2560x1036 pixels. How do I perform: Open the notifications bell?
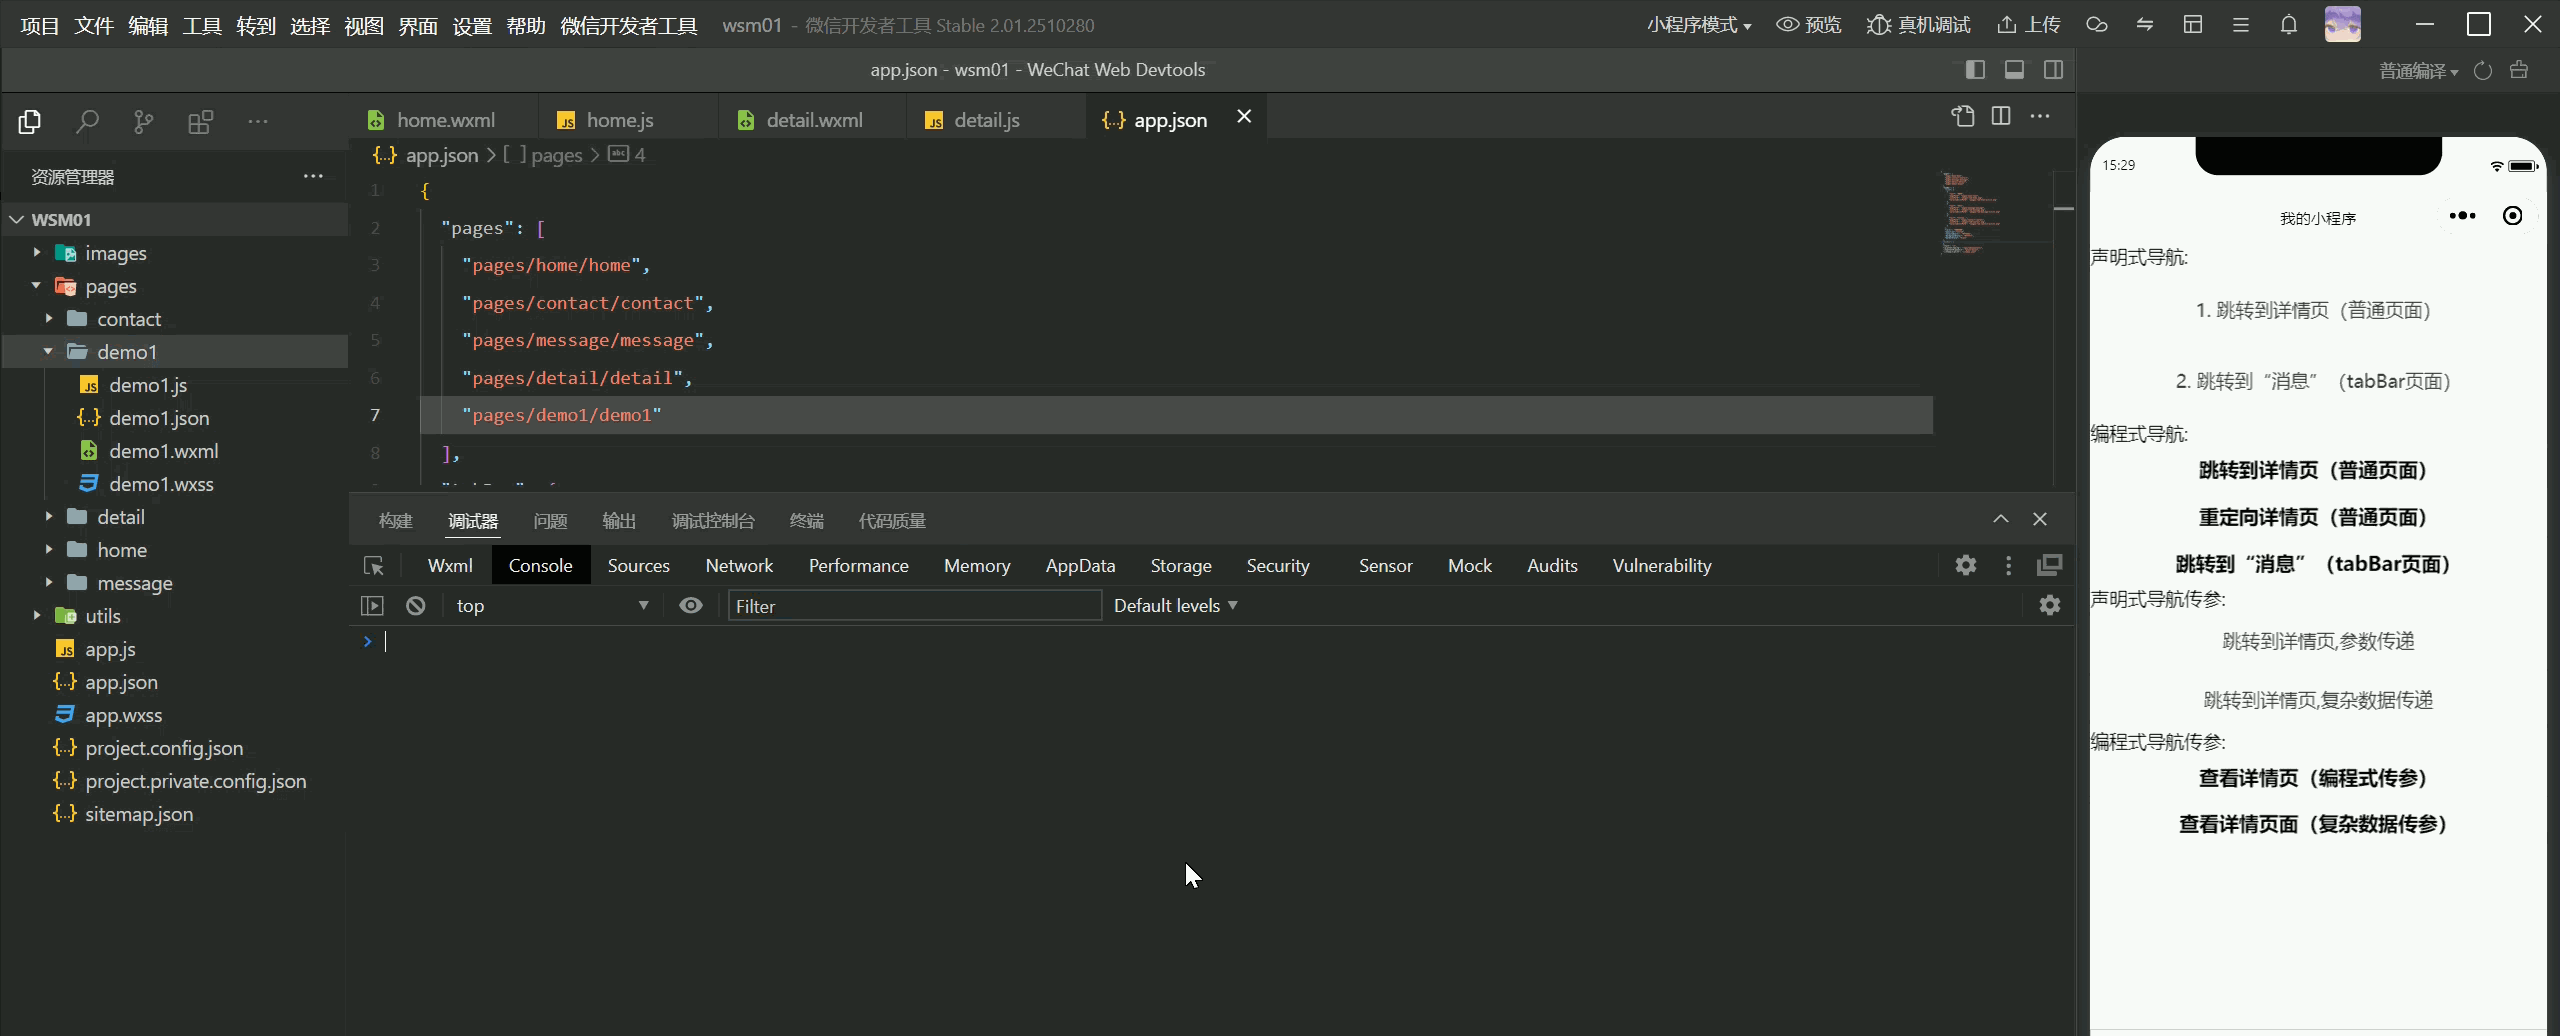[2289, 25]
